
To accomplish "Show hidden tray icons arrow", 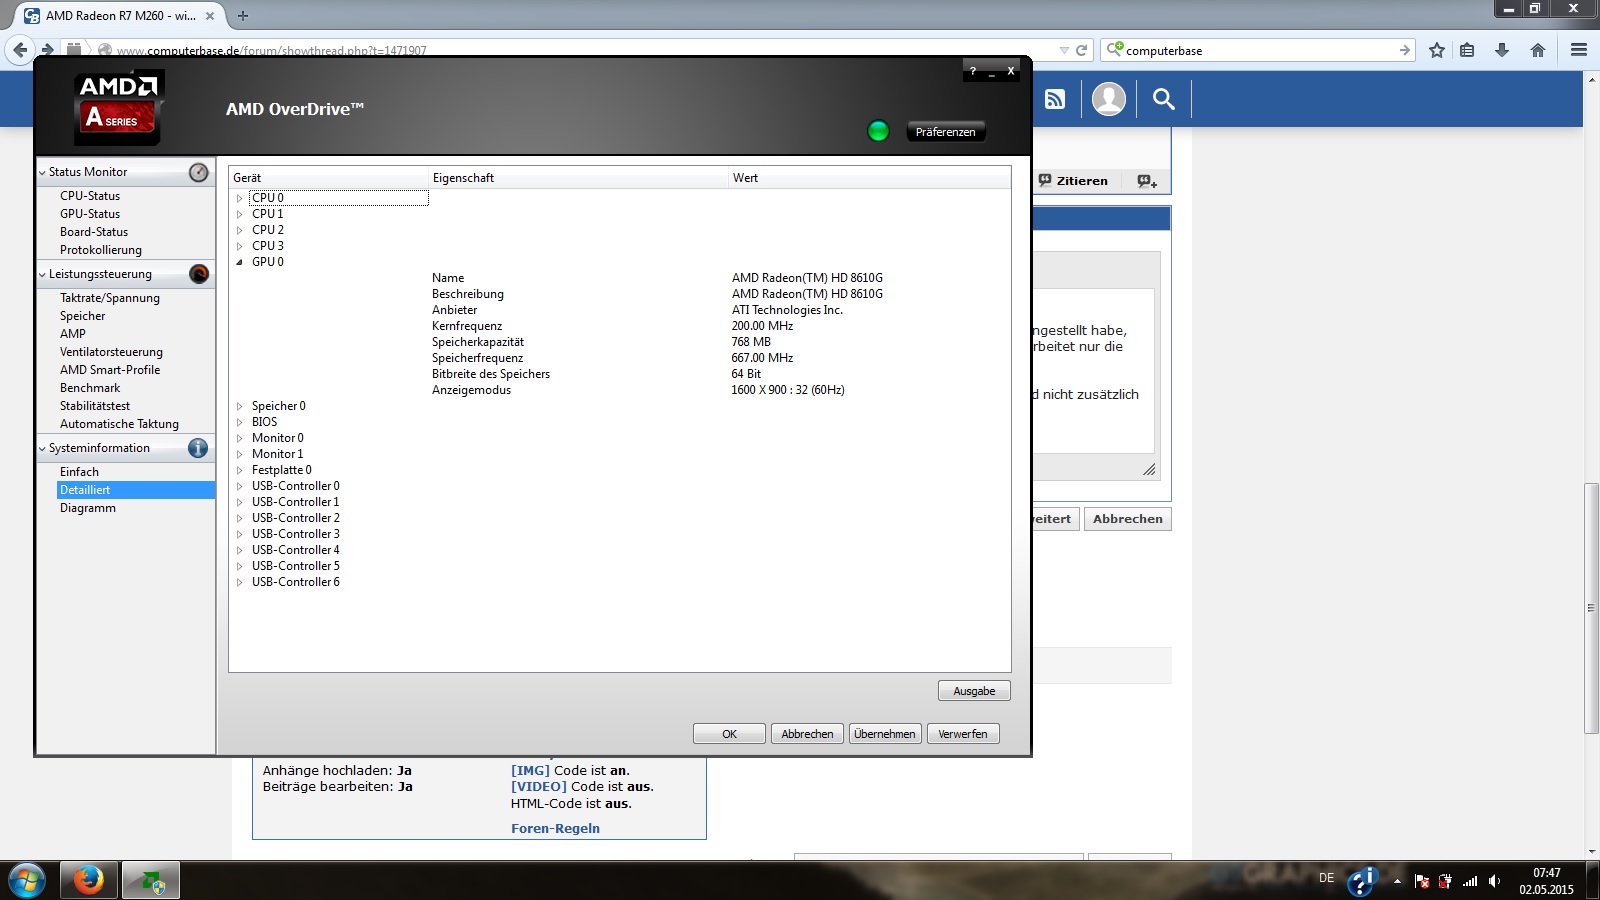I will (x=1397, y=881).
